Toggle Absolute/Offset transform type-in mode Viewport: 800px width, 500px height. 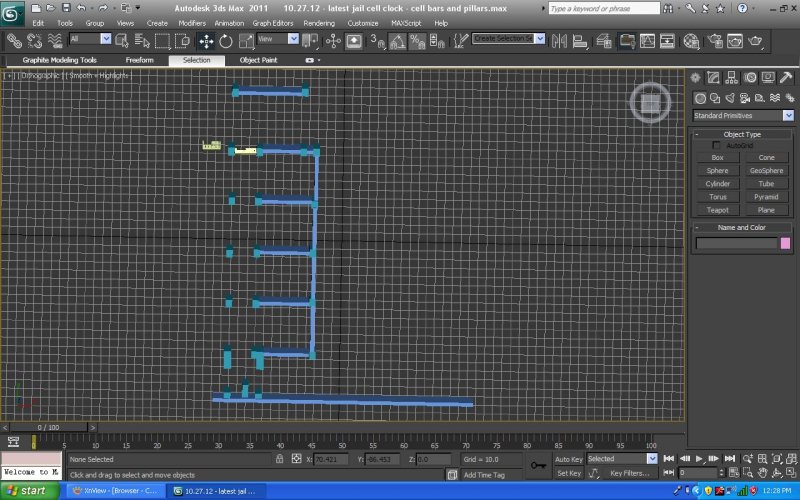[x=296, y=459]
